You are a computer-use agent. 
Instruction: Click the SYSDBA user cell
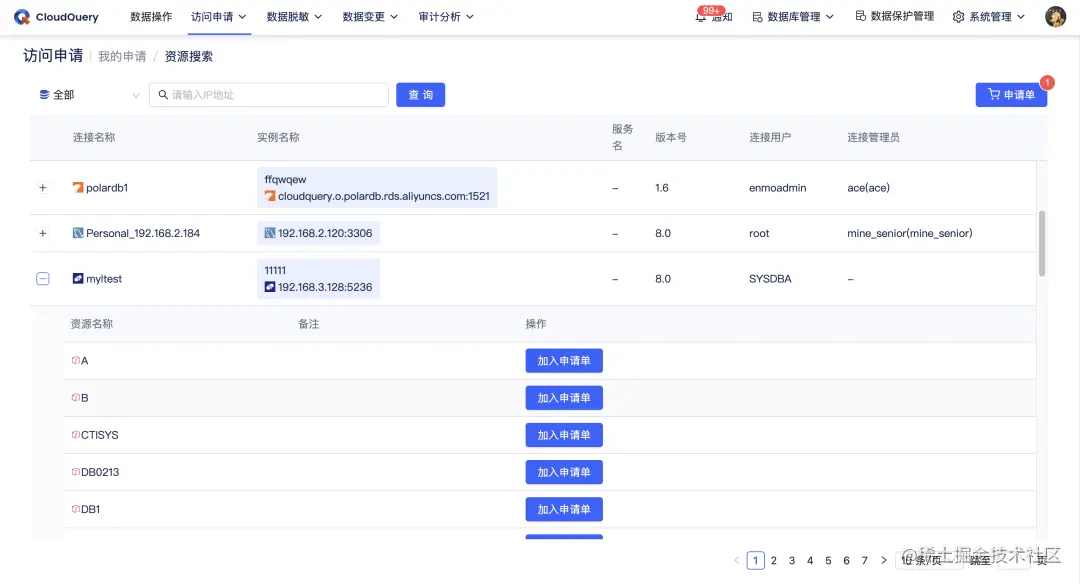click(770, 278)
